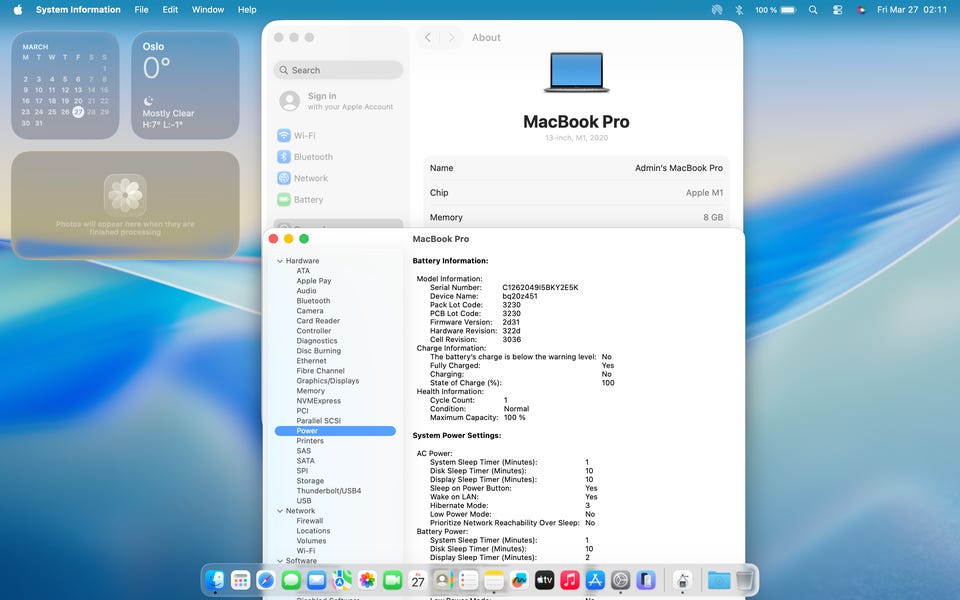Select Card Reader in the Hardware list

pyautogui.click(x=318, y=321)
